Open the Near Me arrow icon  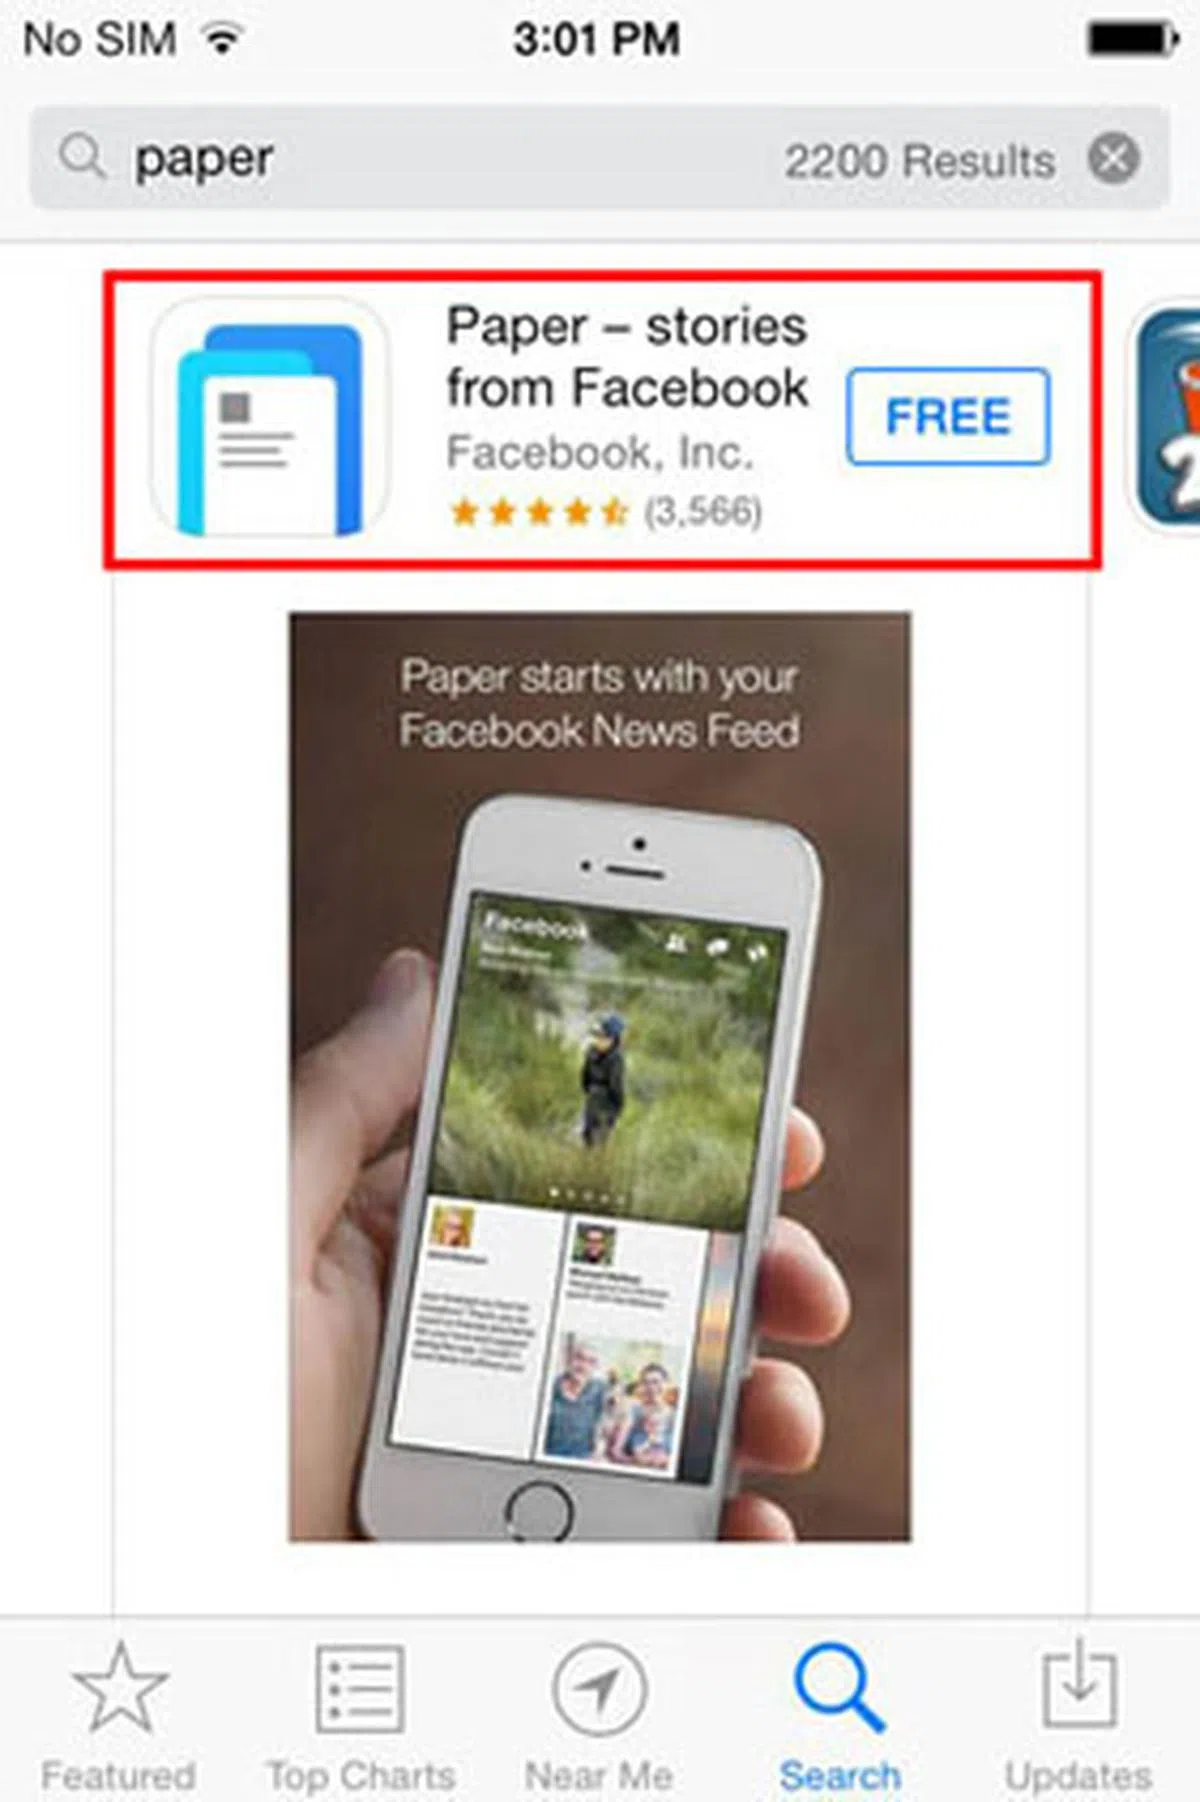pyautogui.click(x=599, y=1688)
